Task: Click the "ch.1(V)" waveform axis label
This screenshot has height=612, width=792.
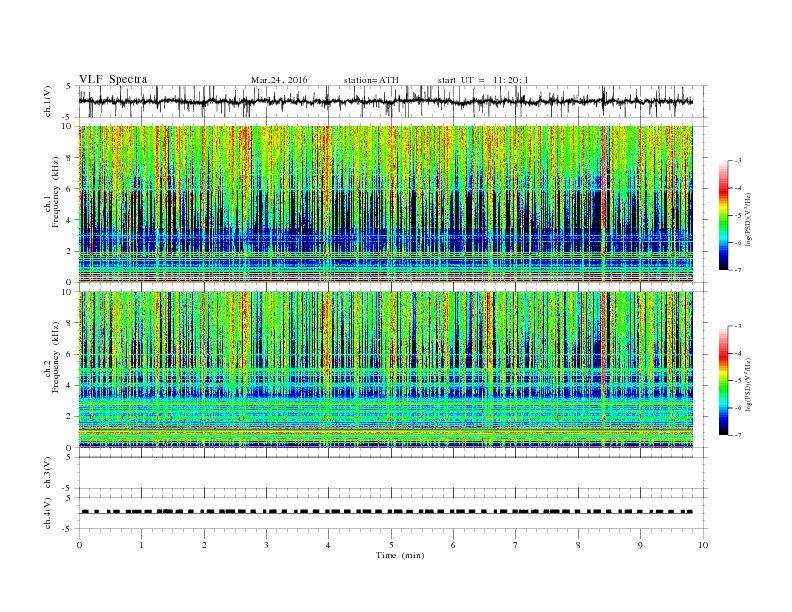Action: tap(48, 101)
